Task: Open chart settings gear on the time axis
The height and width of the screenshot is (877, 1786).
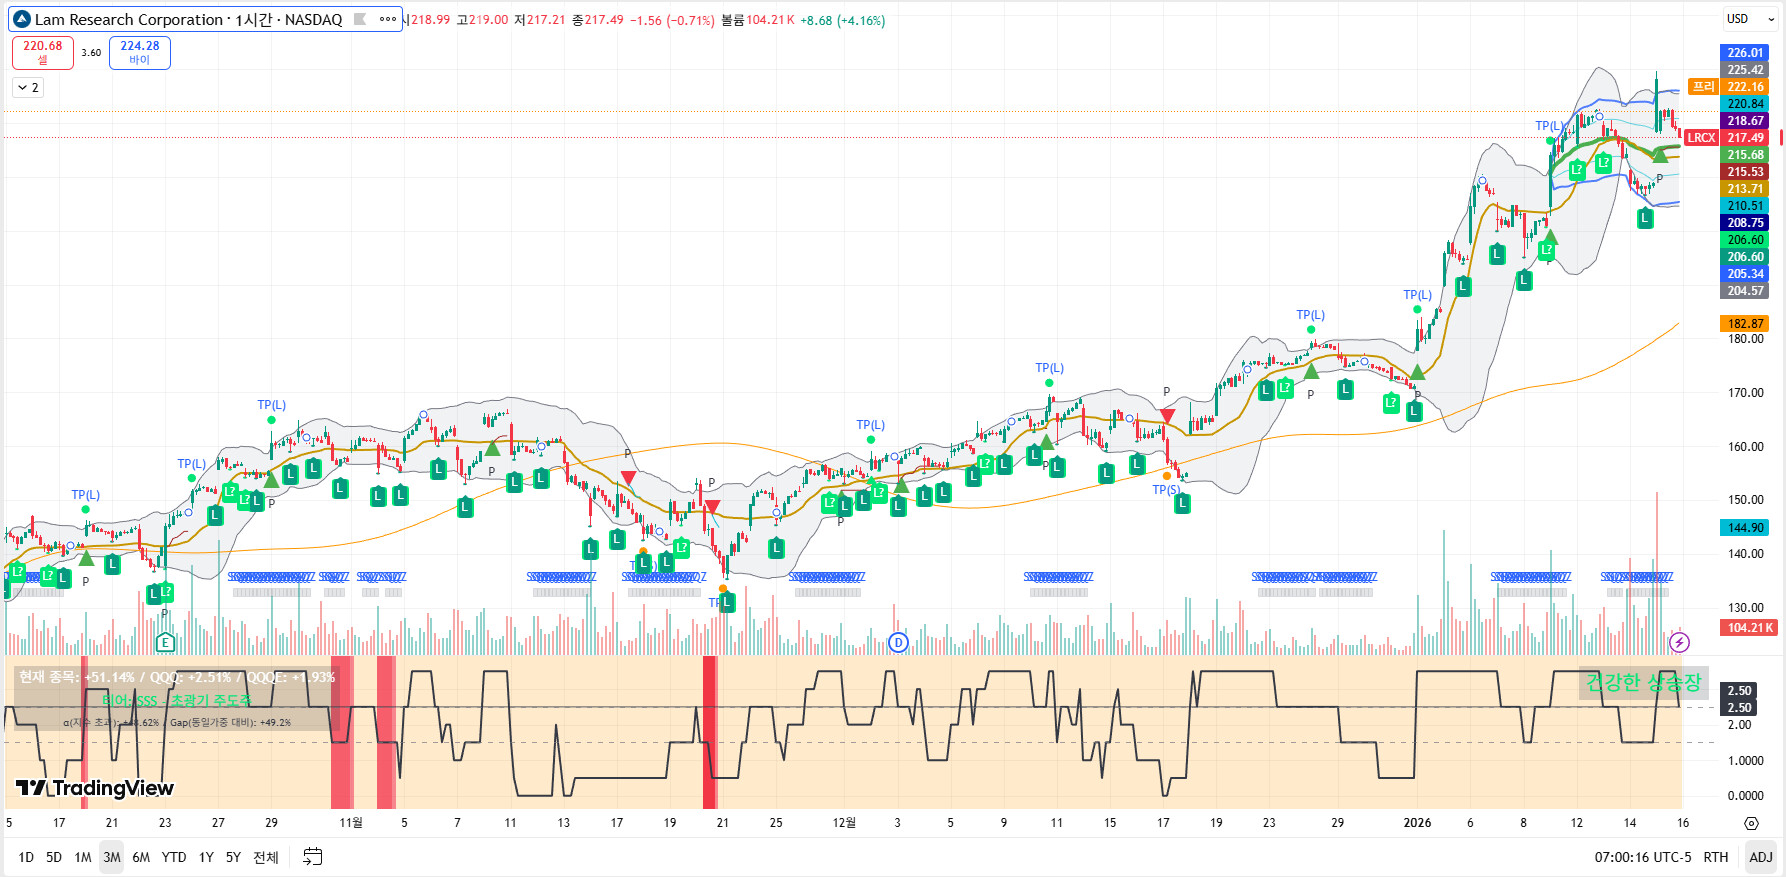Action: pyautogui.click(x=1751, y=823)
